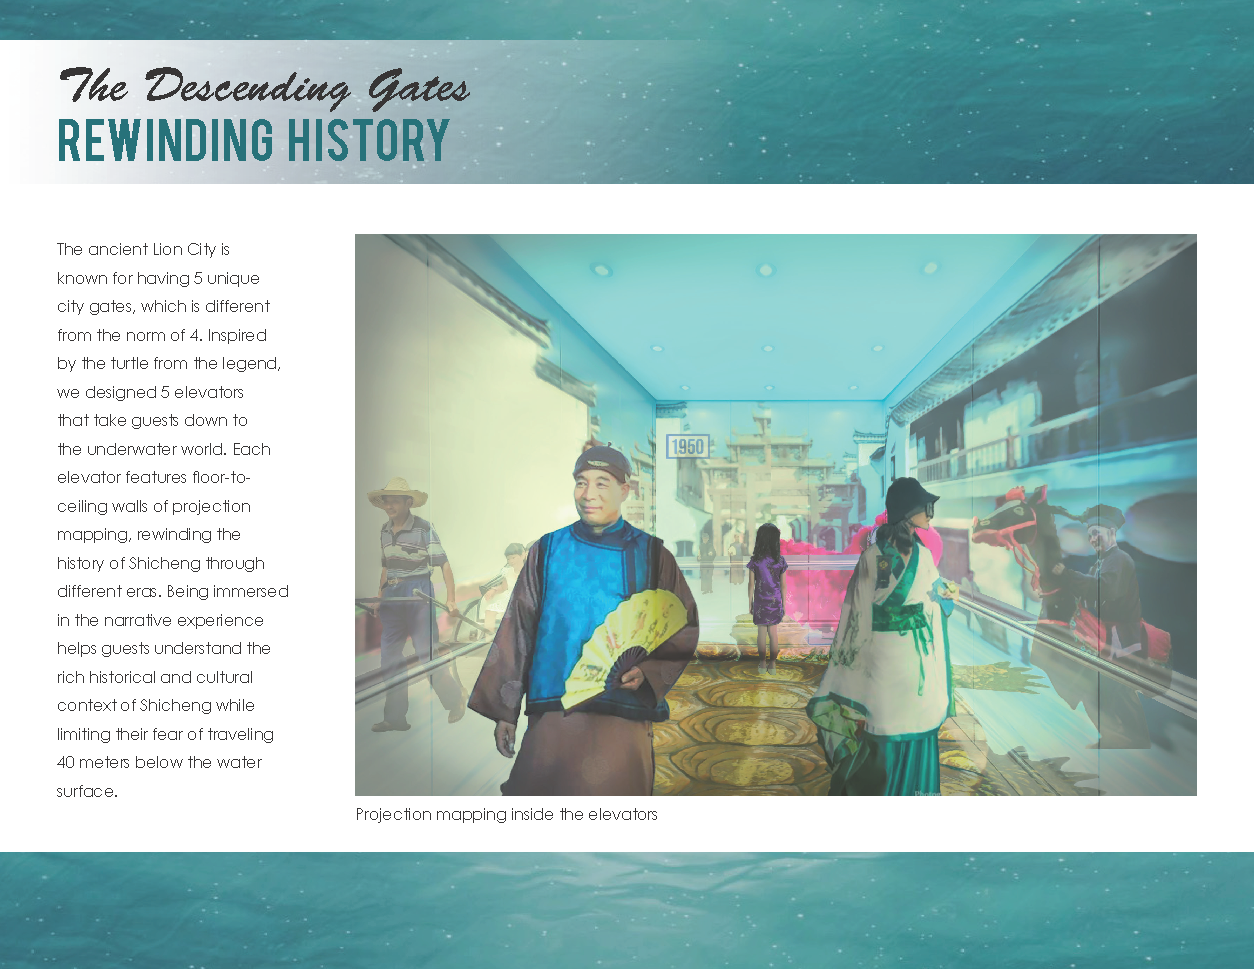The image size is (1254, 969).
Task: Click the line "we designed 5 elevators"
Action: tap(150, 392)
